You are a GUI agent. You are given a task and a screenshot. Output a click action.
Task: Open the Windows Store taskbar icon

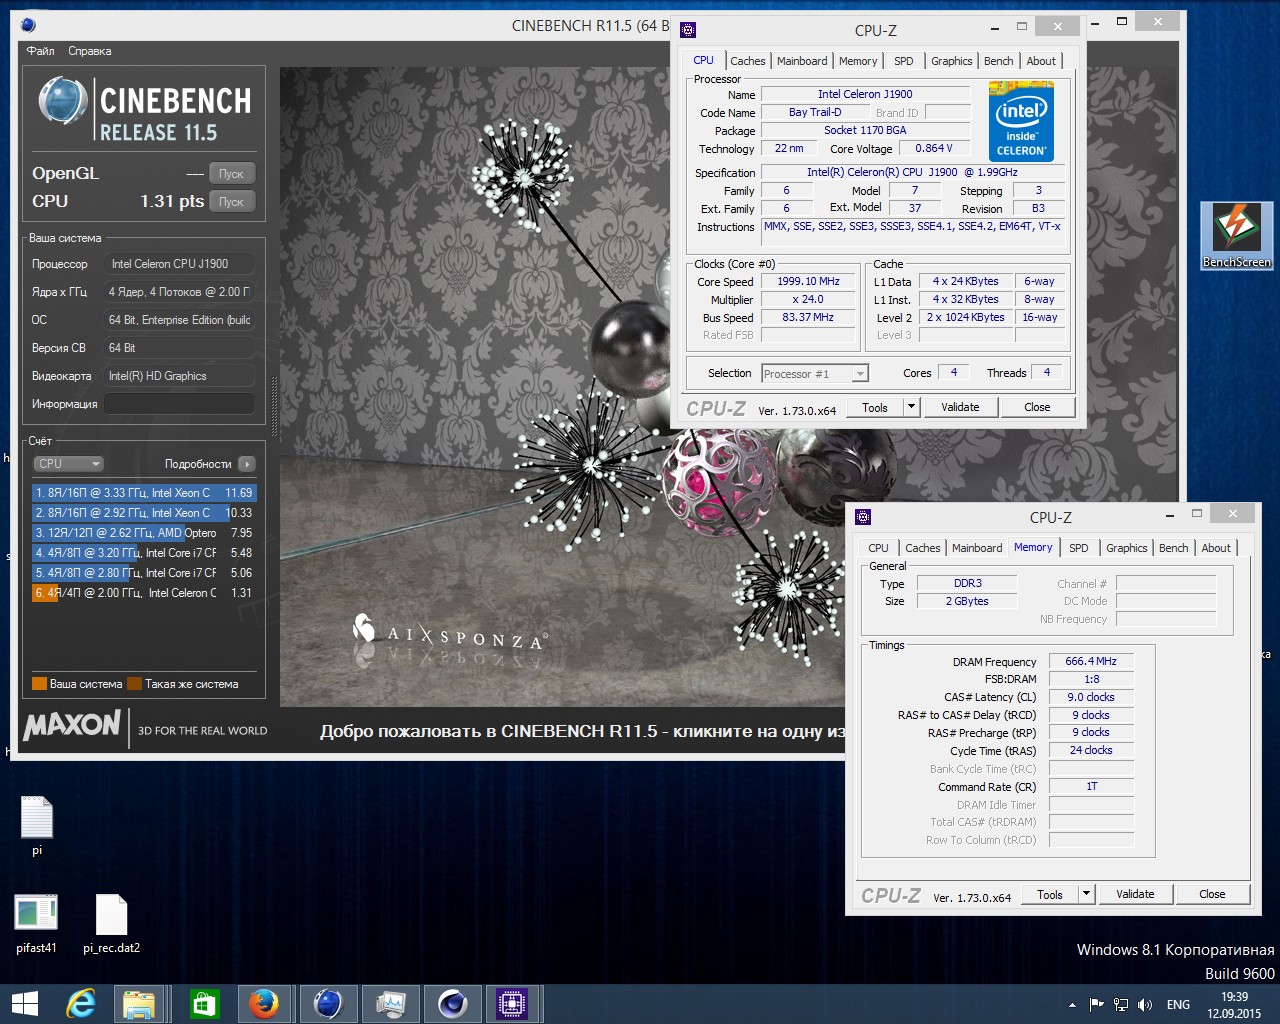[x=204, y=1003]
